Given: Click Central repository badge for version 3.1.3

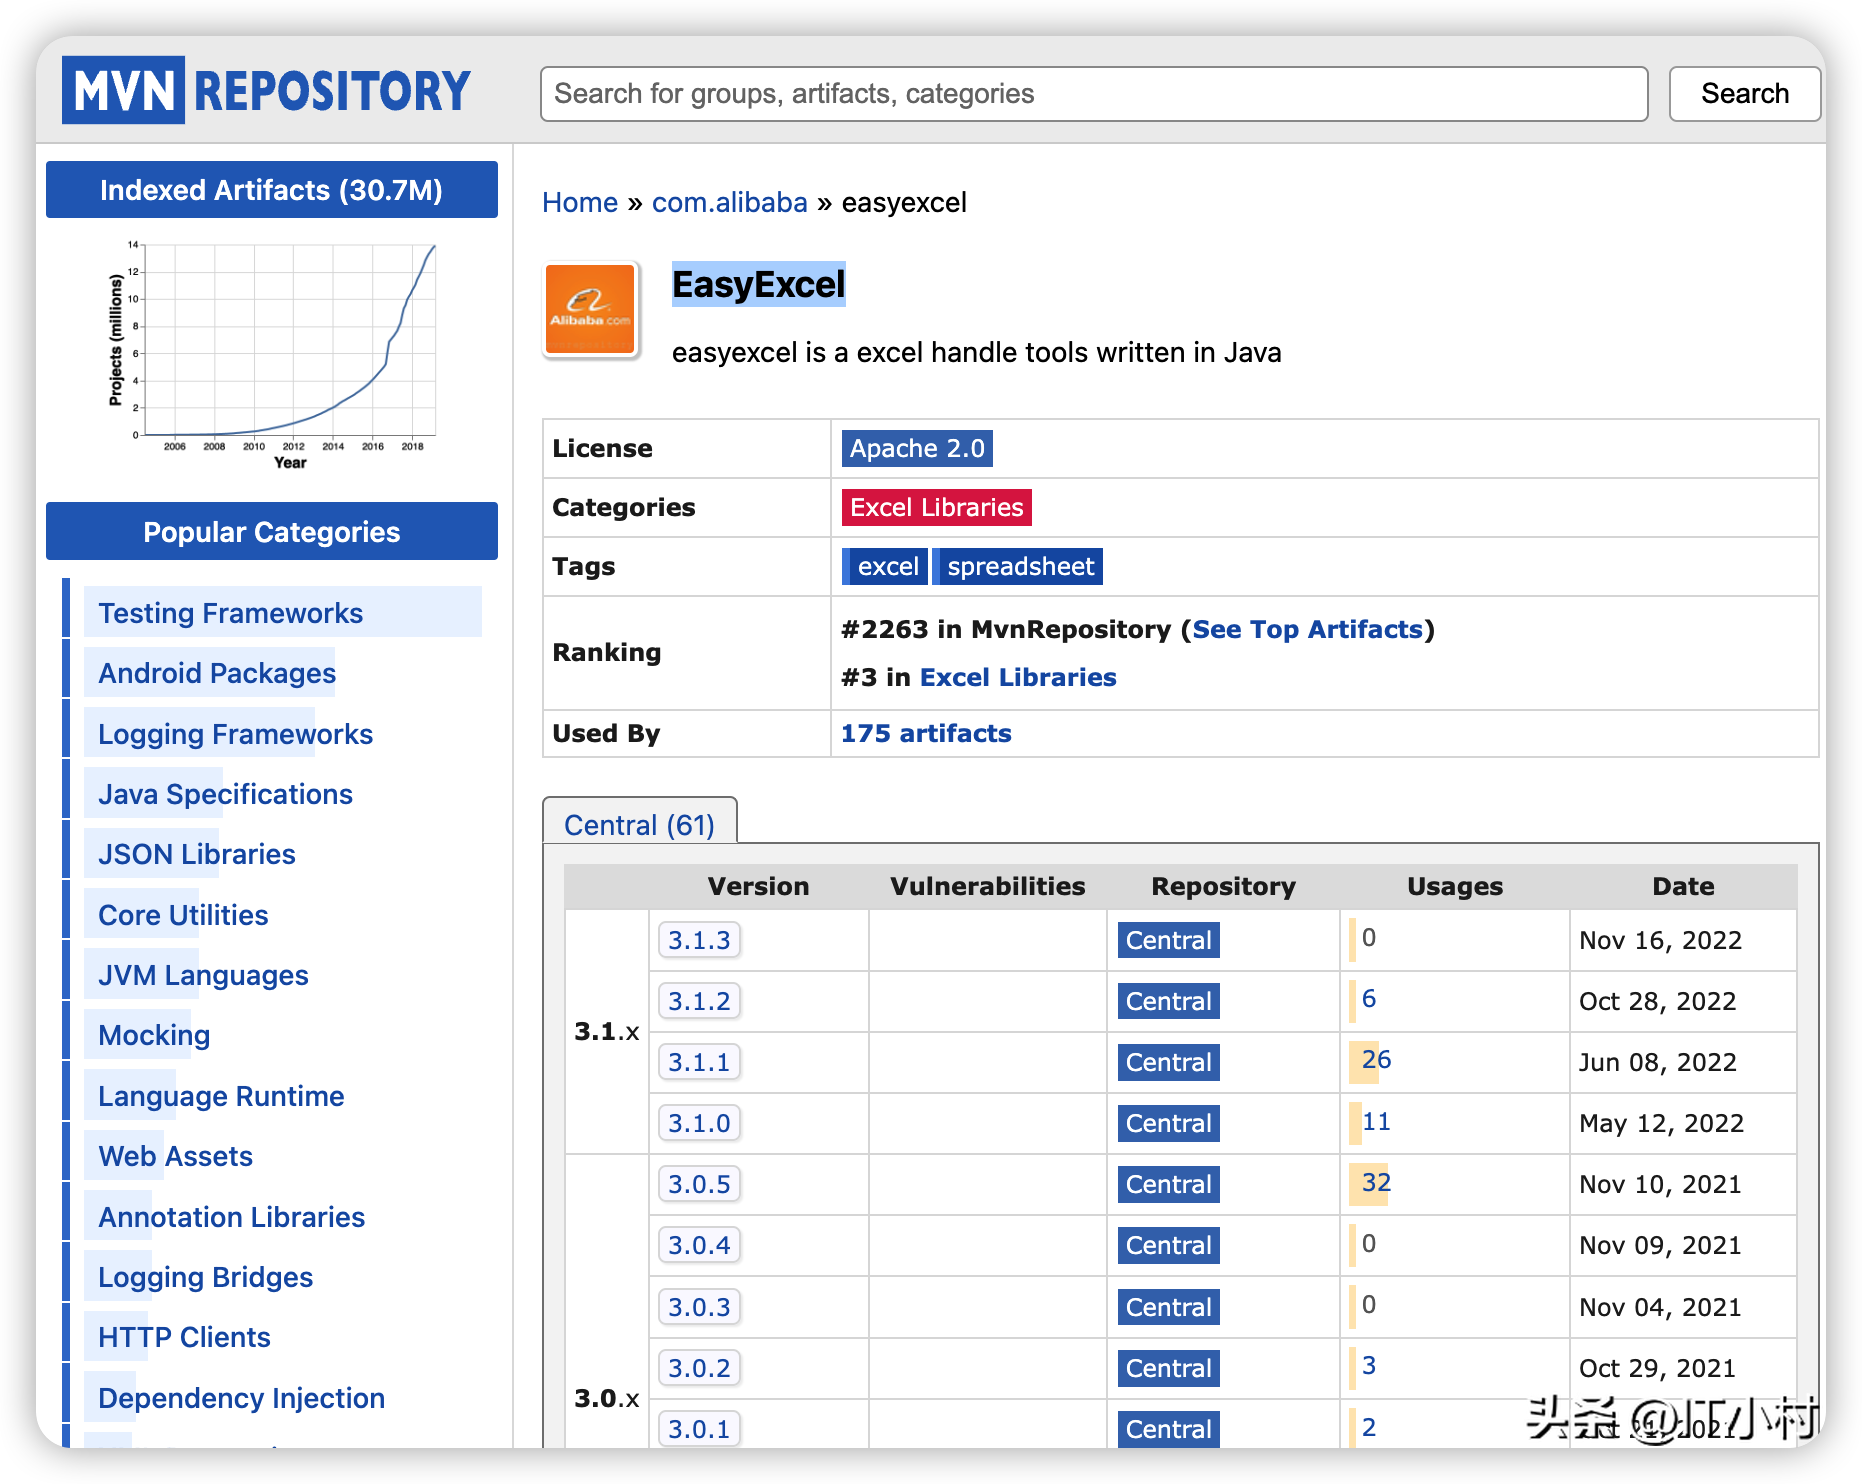Looking at the screenshot, I should (x=1169, y=941).
